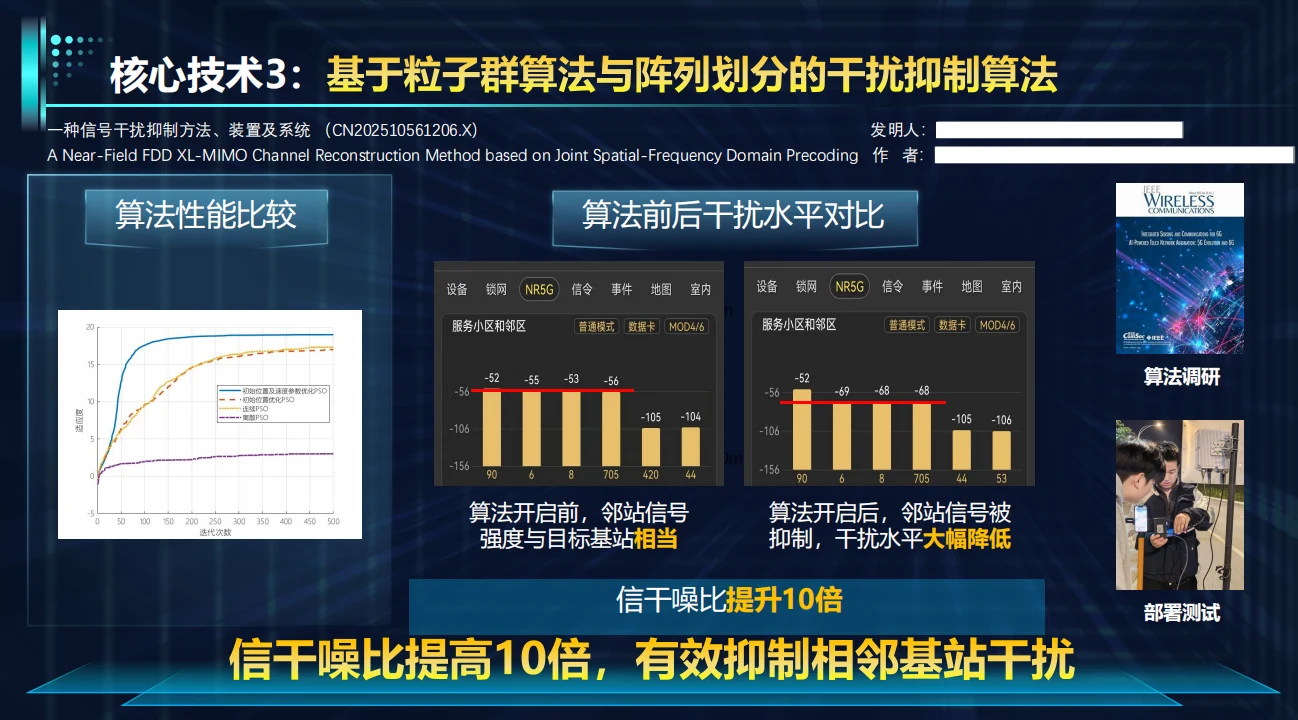Viewport: 1298px width, 720px height.
Task: Click the Near-Field FDD XL-MIMO paper title
Action: (452, 155)
